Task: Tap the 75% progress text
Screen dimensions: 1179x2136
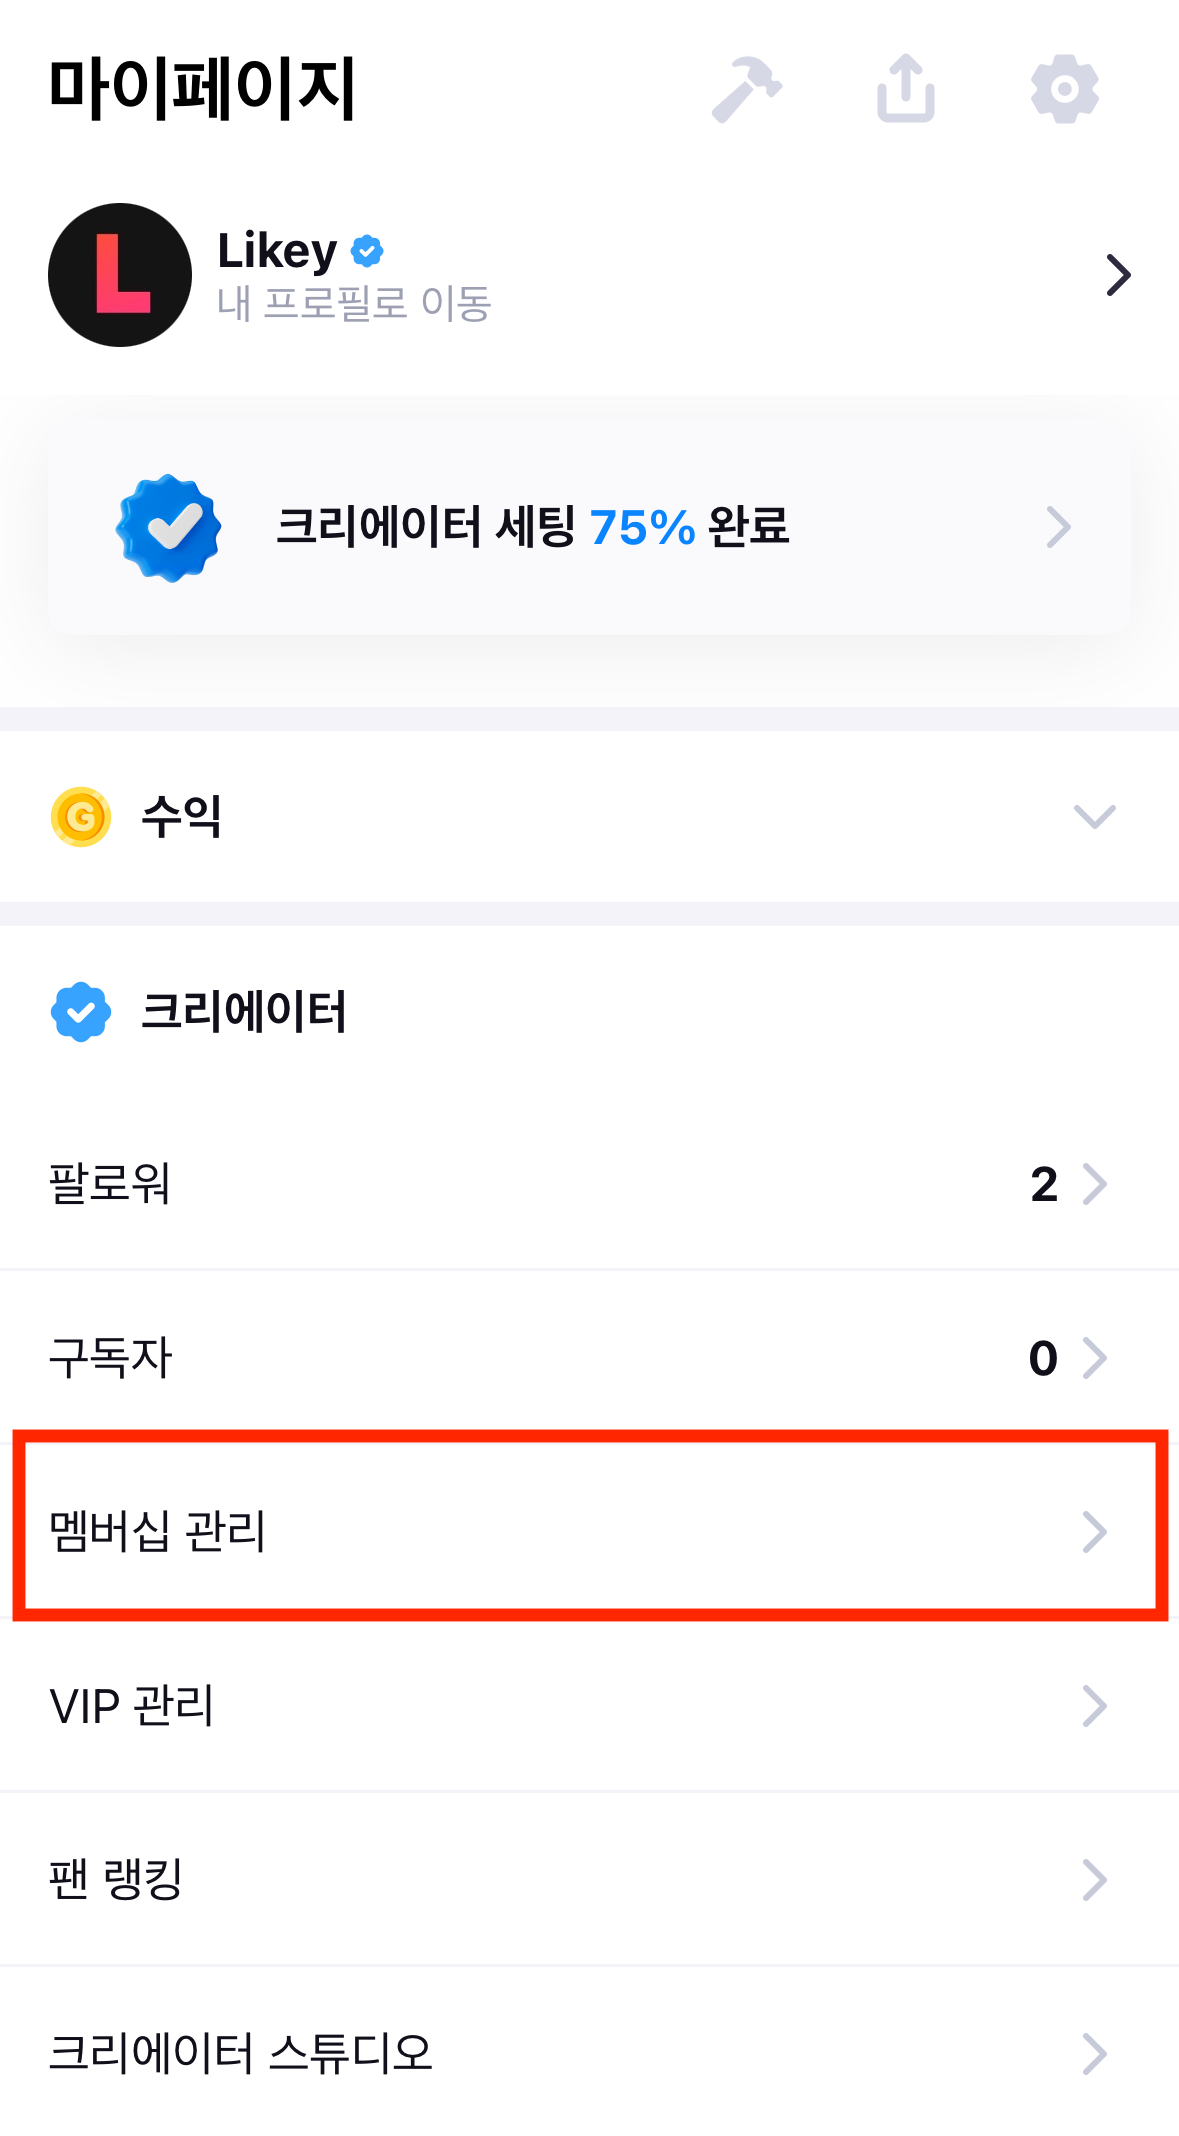Action: [642, 528]
